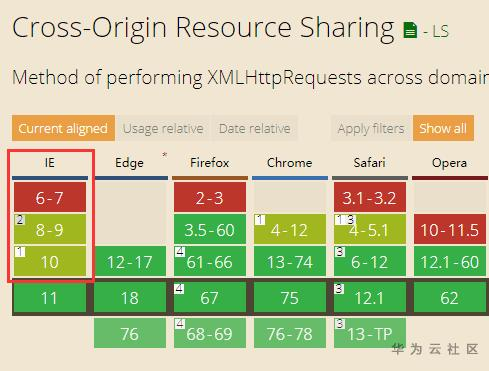Select the Chrome 75 current version cell

[x=290, y=297]
